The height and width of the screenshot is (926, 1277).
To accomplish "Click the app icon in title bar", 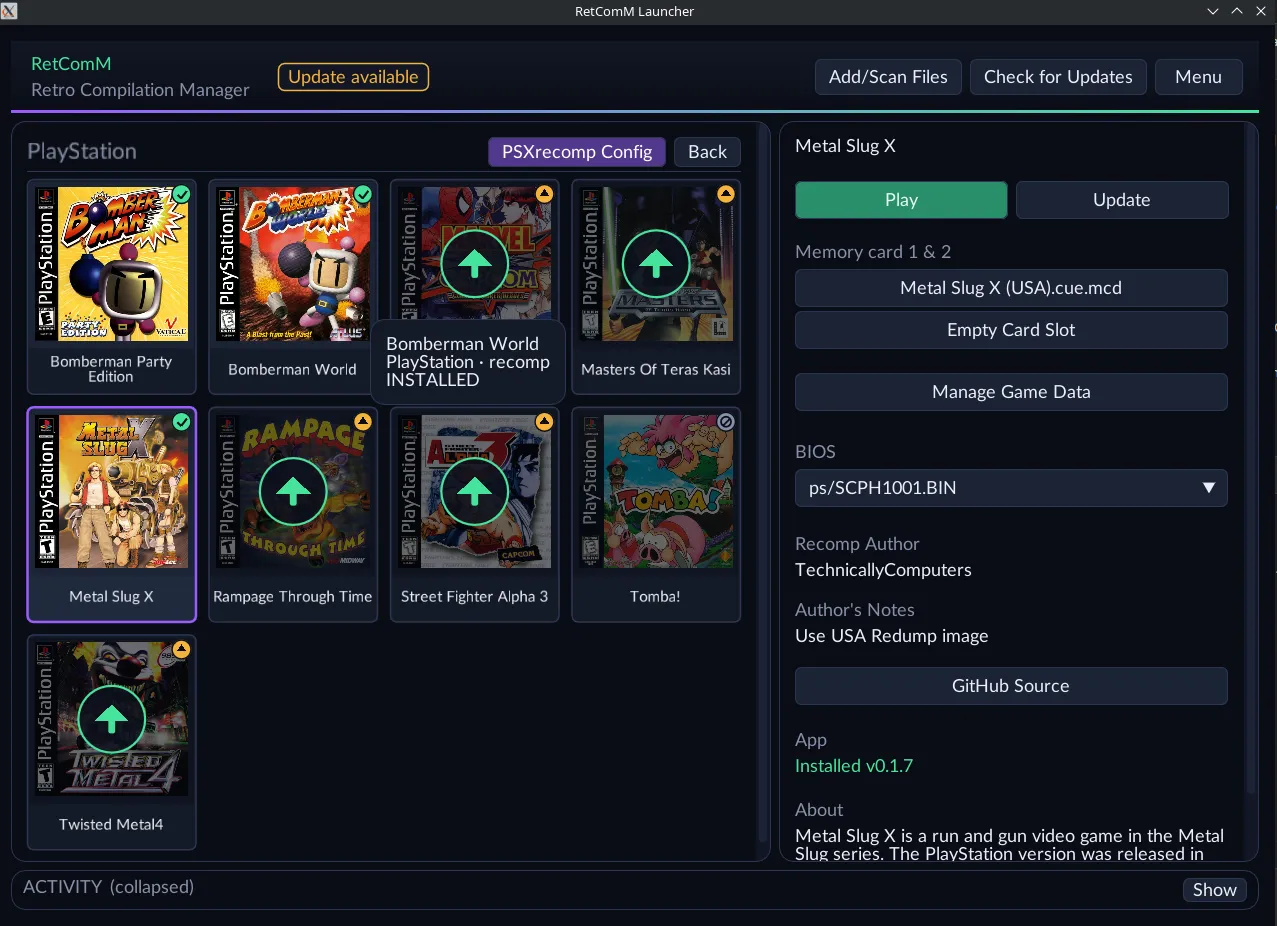I will click(11, 11).
